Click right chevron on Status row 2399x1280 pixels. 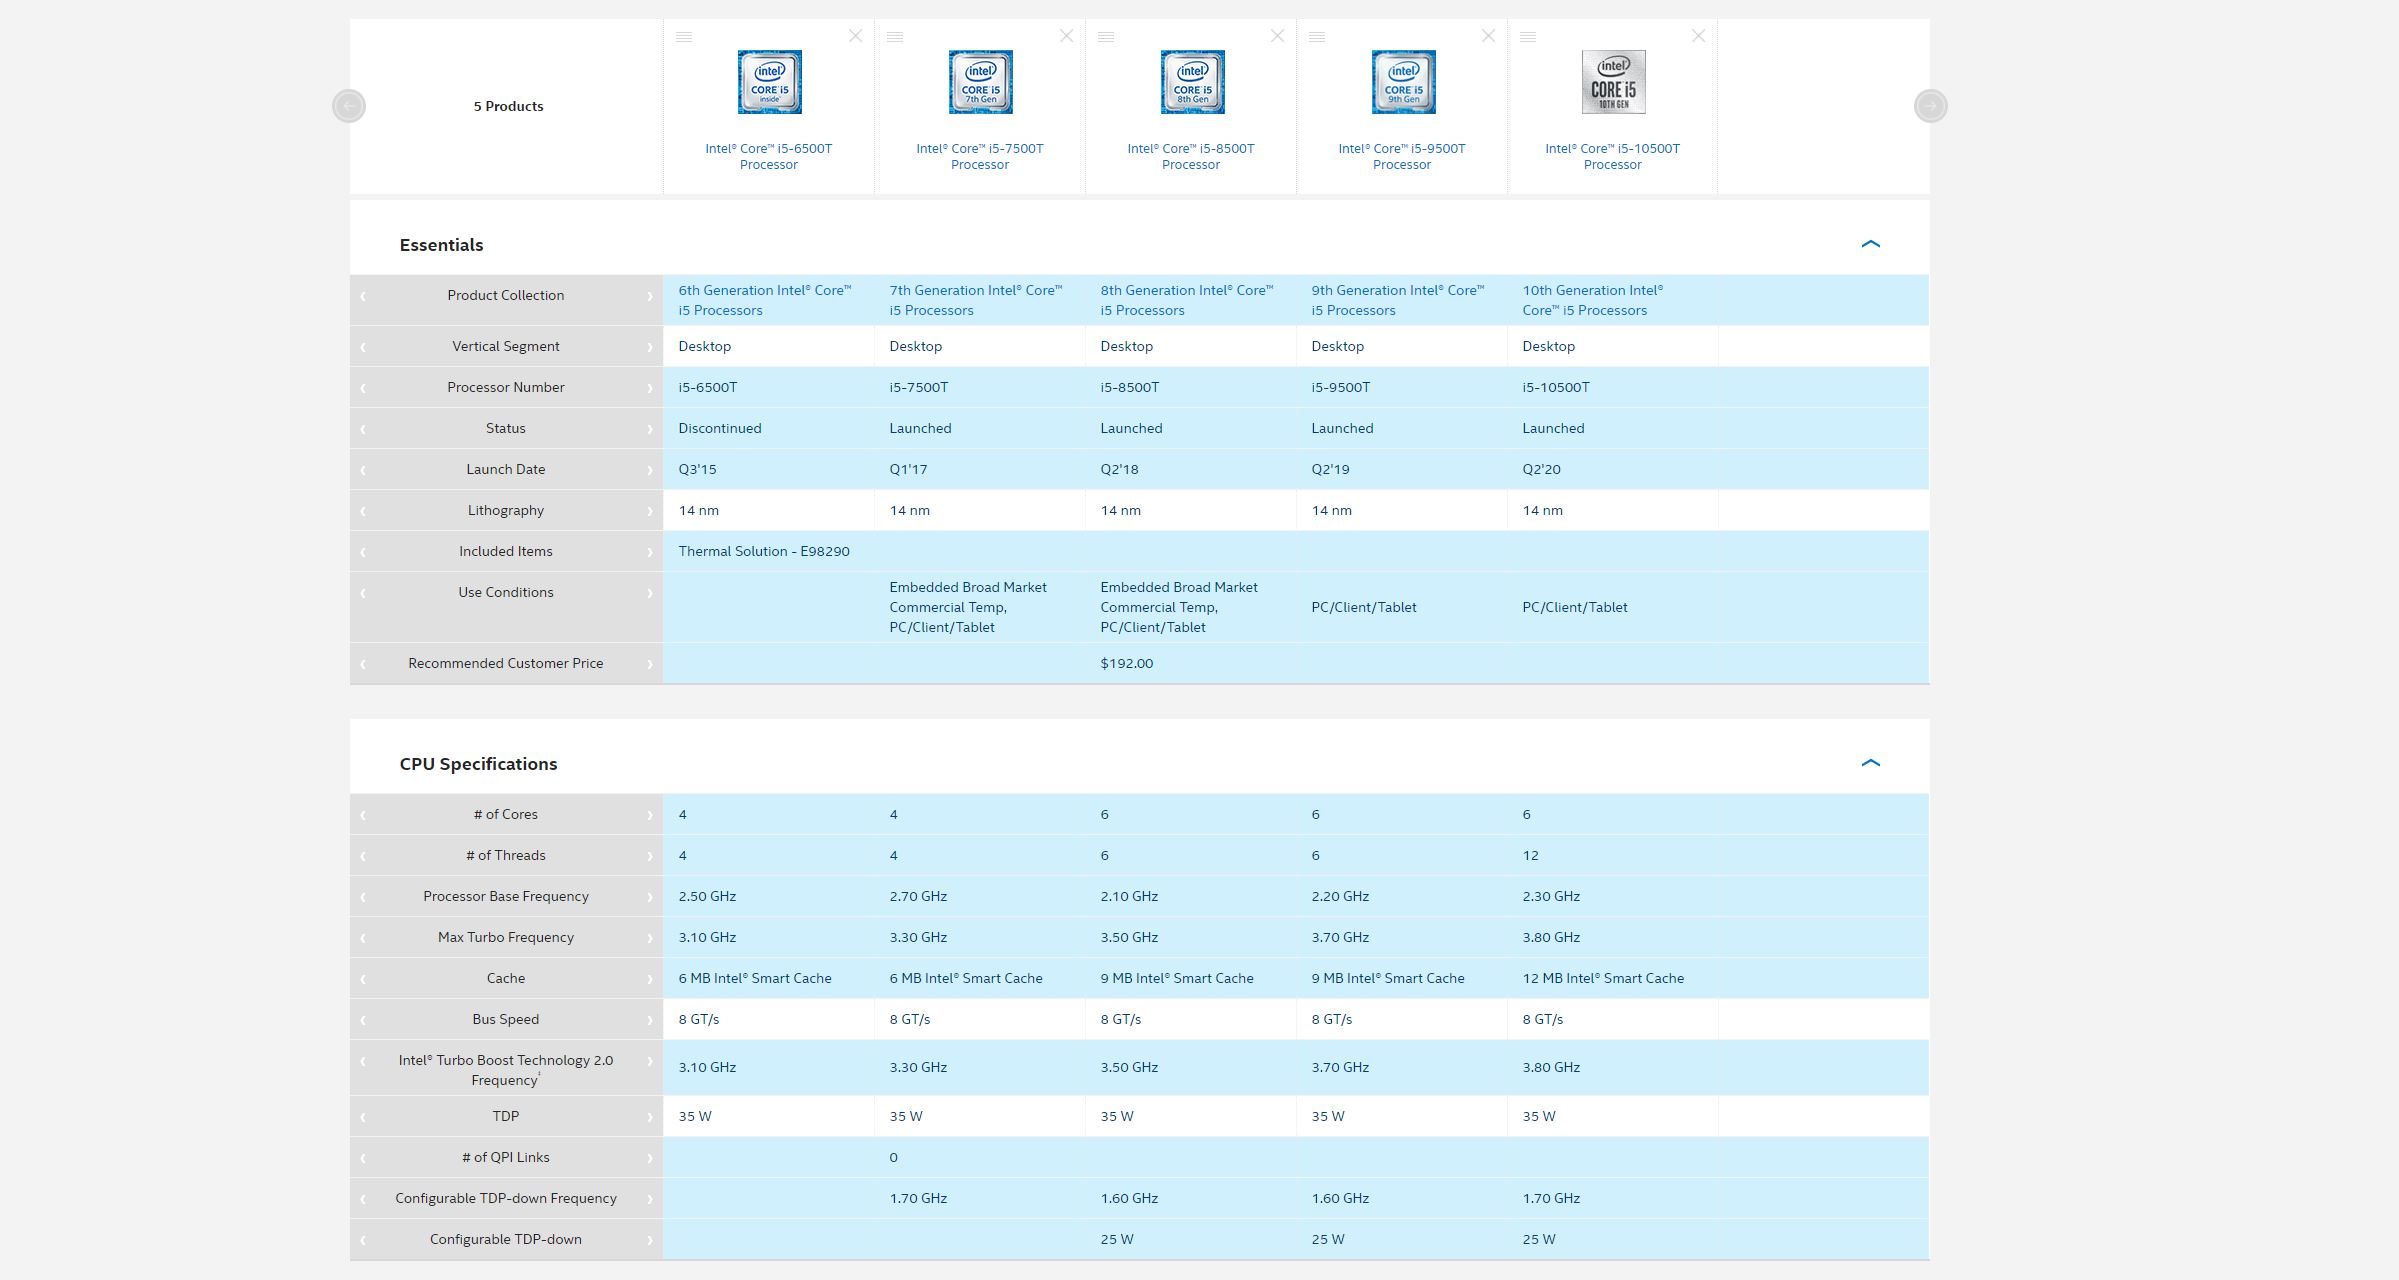tap(650, 429)
